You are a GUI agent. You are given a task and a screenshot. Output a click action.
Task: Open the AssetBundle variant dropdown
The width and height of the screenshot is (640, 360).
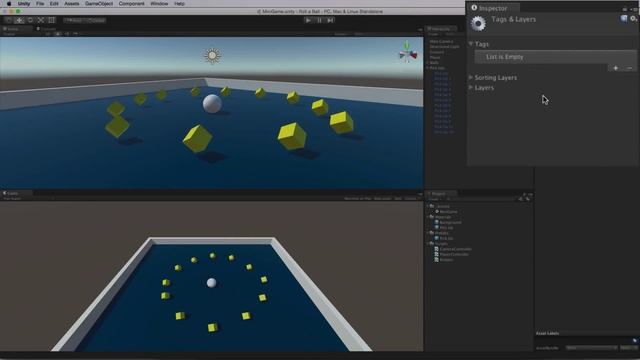point(628,348)
